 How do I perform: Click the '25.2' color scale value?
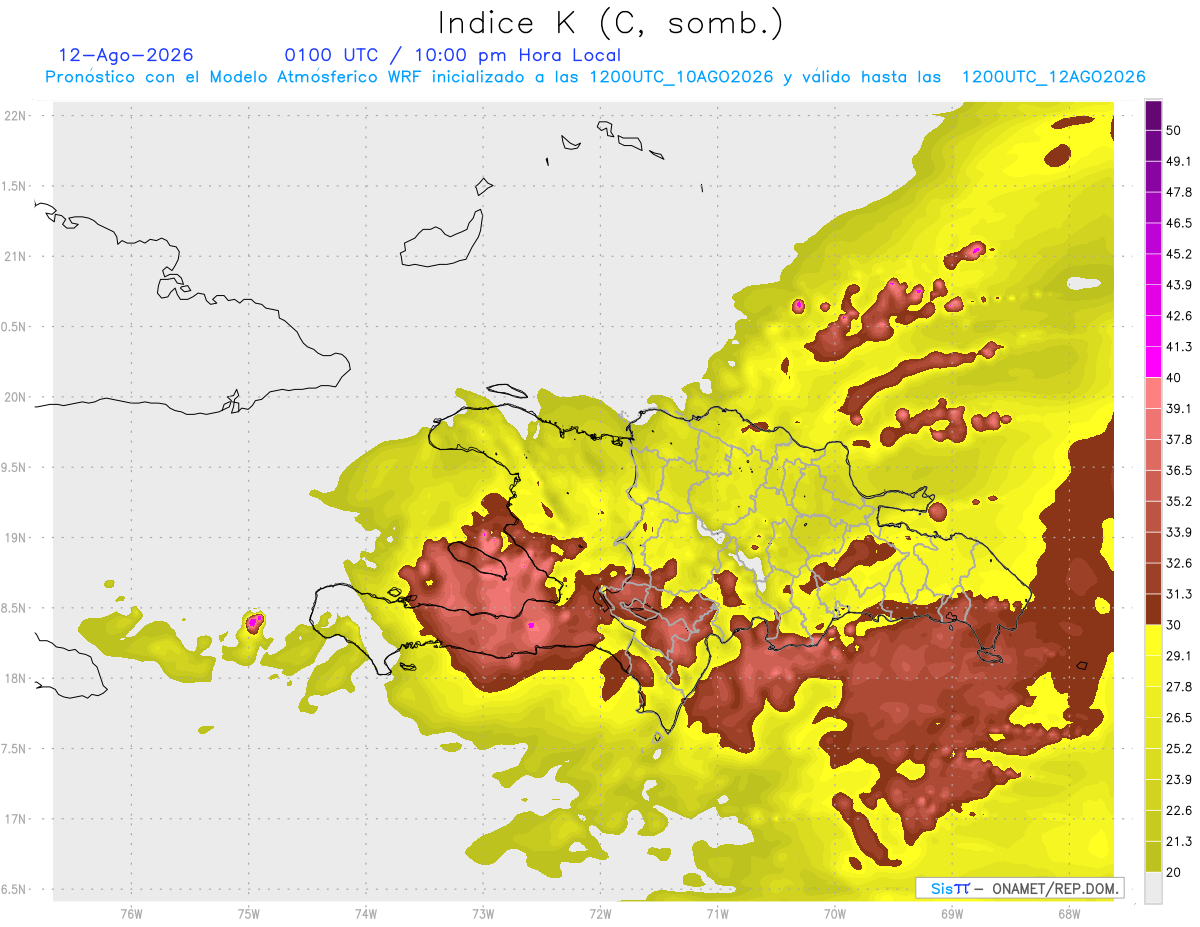[1178, 749]
